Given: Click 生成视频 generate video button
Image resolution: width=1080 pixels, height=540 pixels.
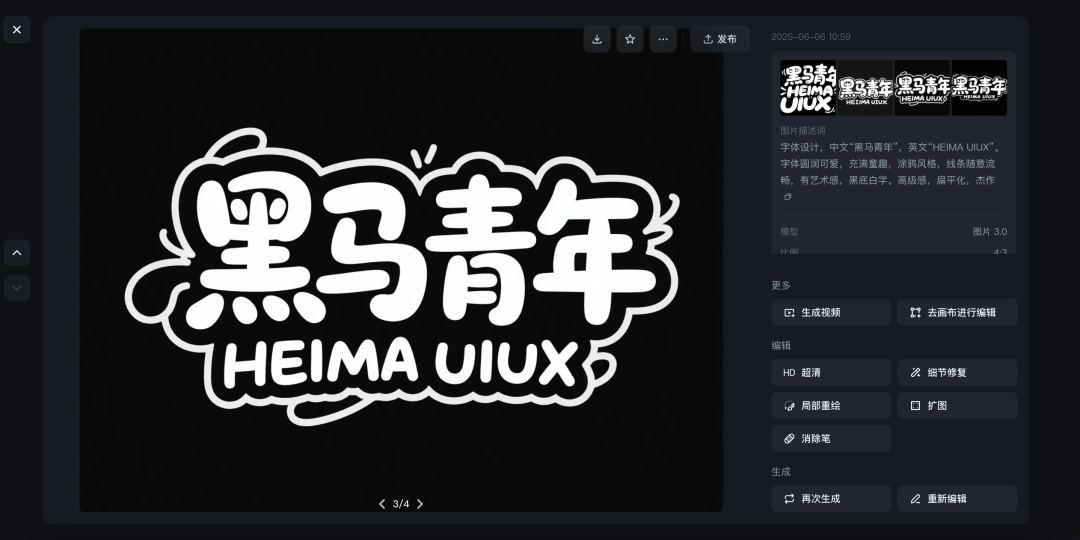Looking at the screenshot, I should tap(831, 312).
